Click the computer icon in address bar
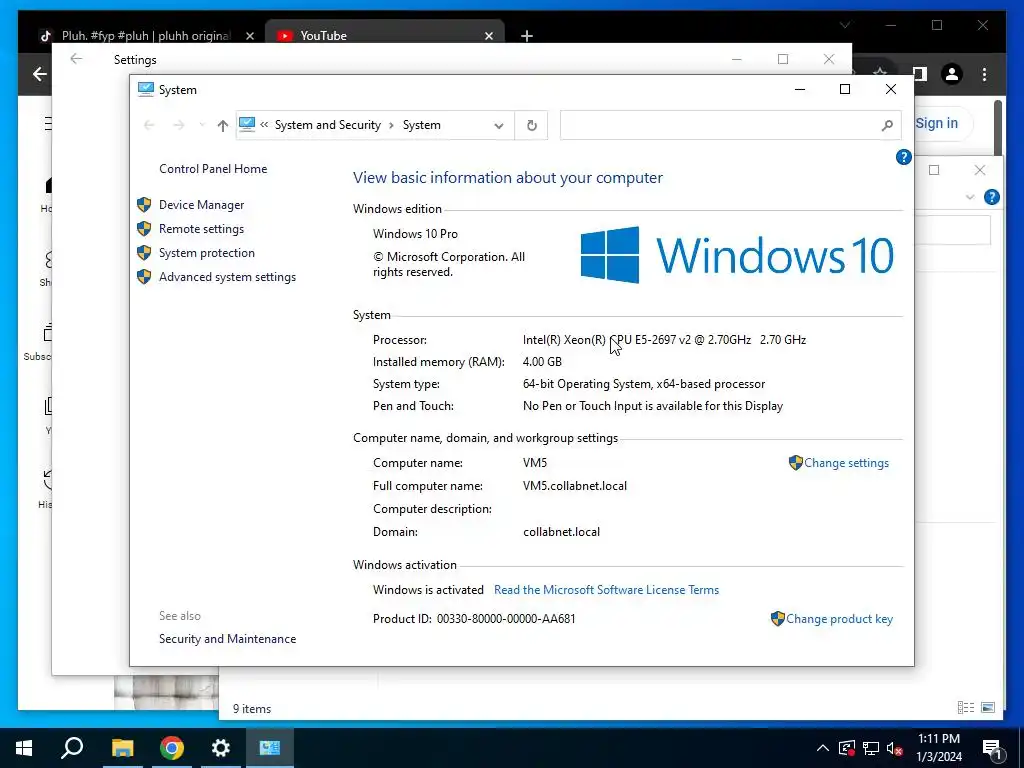The image size is (1024, 768). pyautogui.click(x=247, y=124)
